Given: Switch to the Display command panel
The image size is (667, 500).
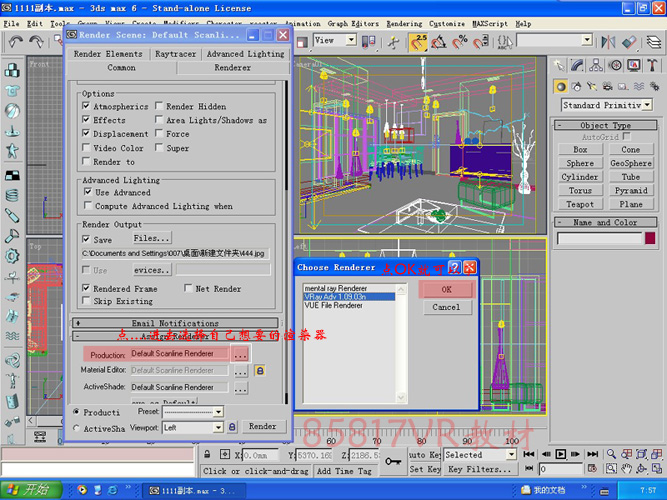Looking at the screenshot, I should (x=634, y=65).
